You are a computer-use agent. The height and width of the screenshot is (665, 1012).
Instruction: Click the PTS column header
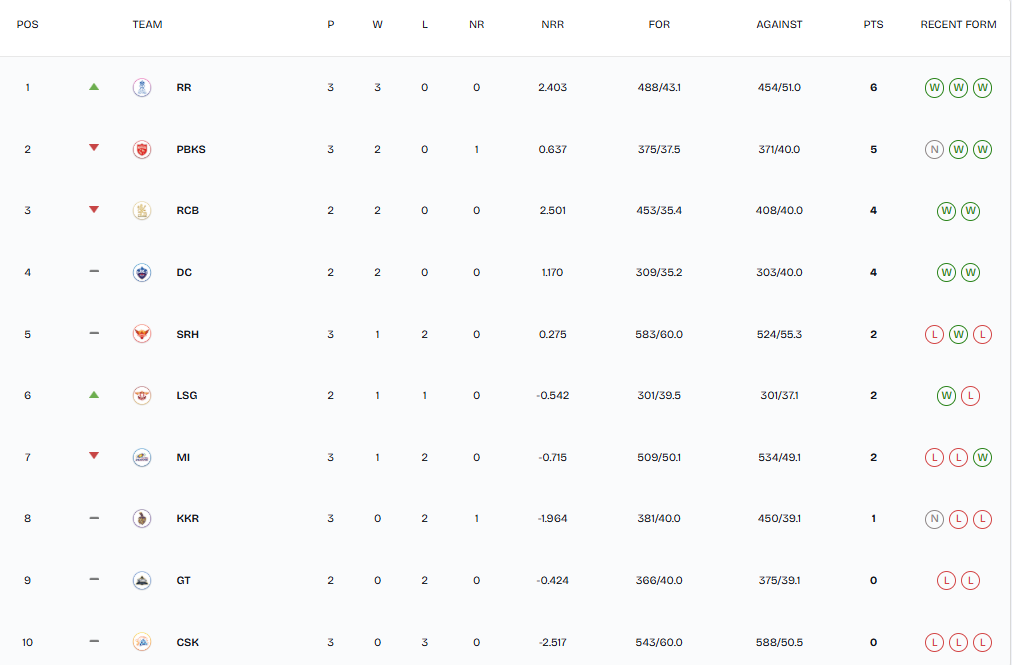874,25
